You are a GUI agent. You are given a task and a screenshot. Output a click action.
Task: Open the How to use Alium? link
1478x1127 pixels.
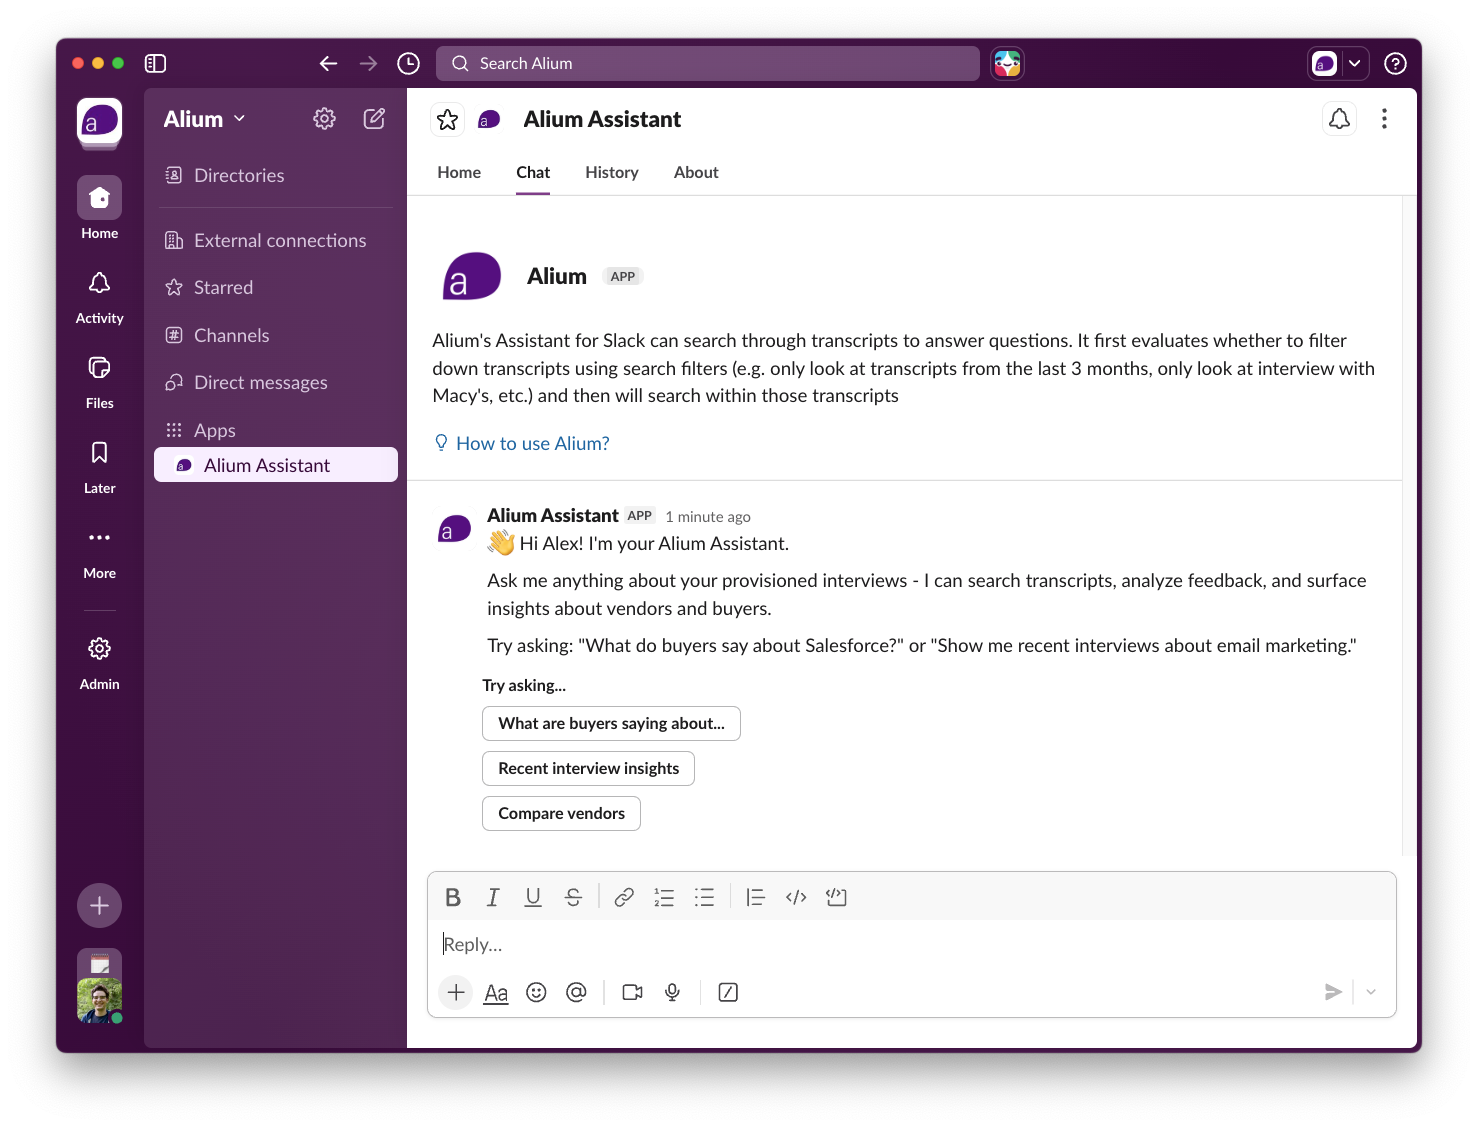click(x=532, y=443)
